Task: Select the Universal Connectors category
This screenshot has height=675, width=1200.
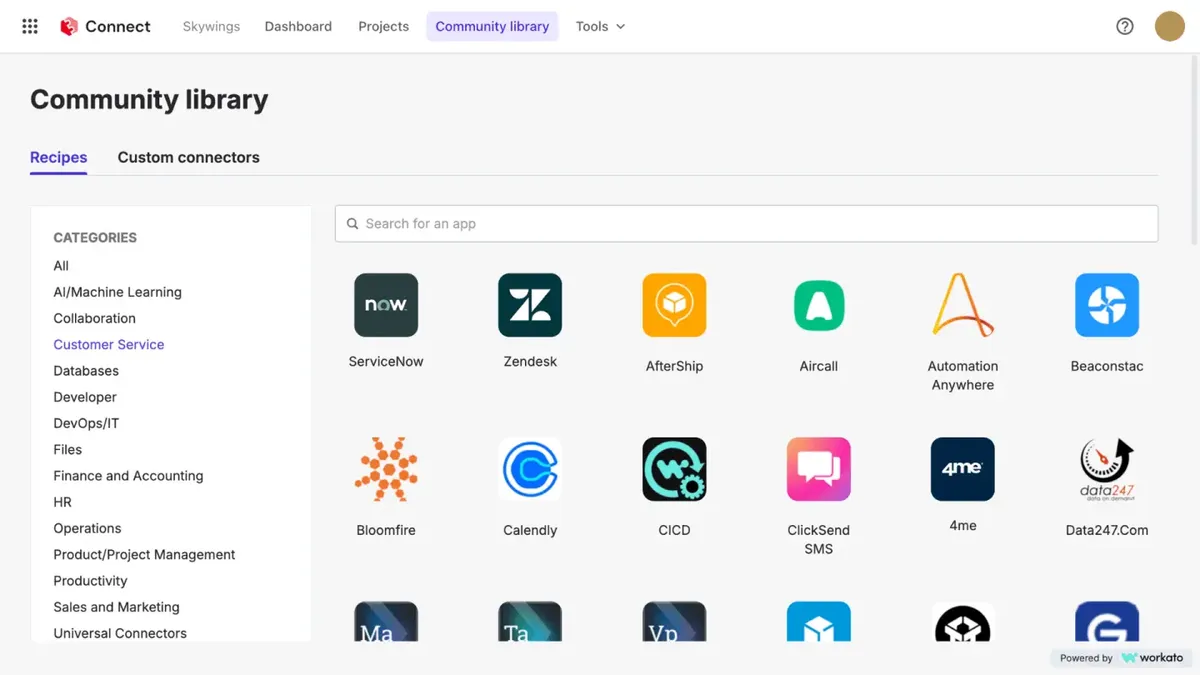Action: [120, 633]
